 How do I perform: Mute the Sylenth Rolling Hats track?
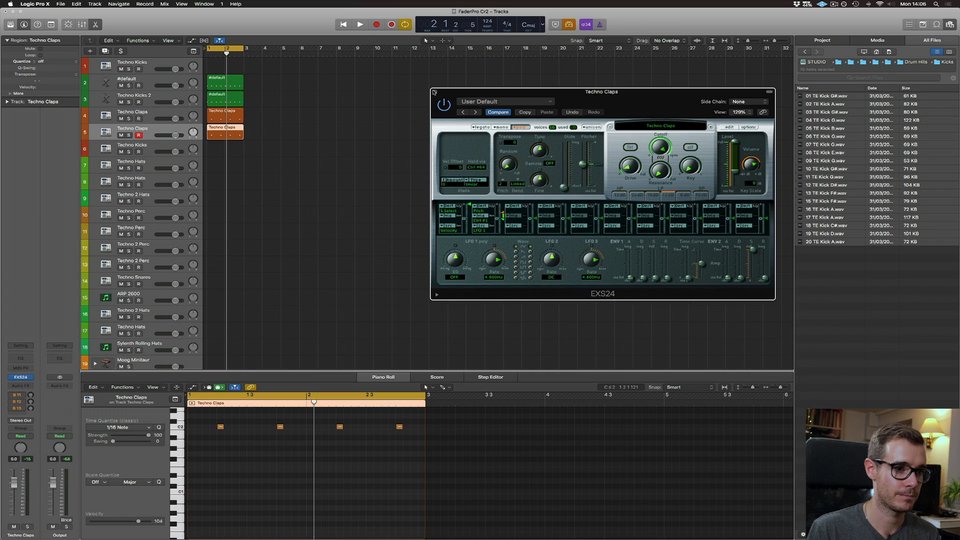coord(121,350)
